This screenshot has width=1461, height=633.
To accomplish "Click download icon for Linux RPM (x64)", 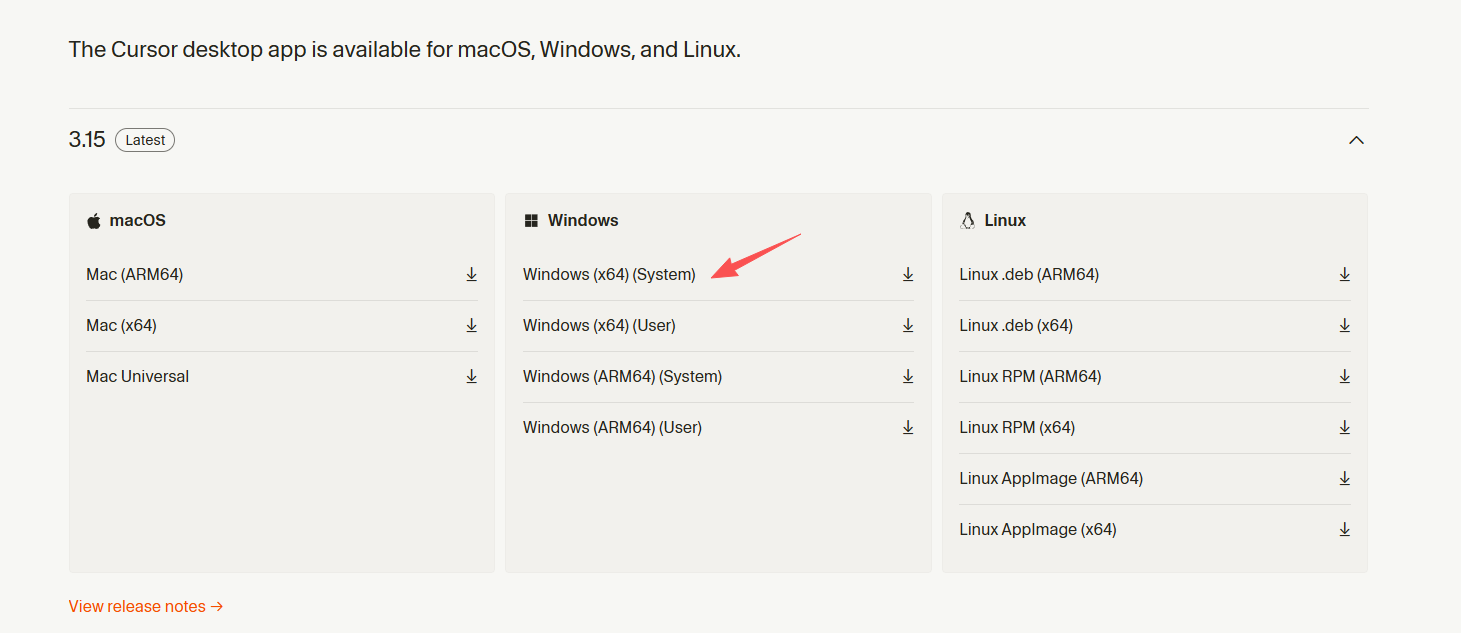I will (x=1345, y=427).
